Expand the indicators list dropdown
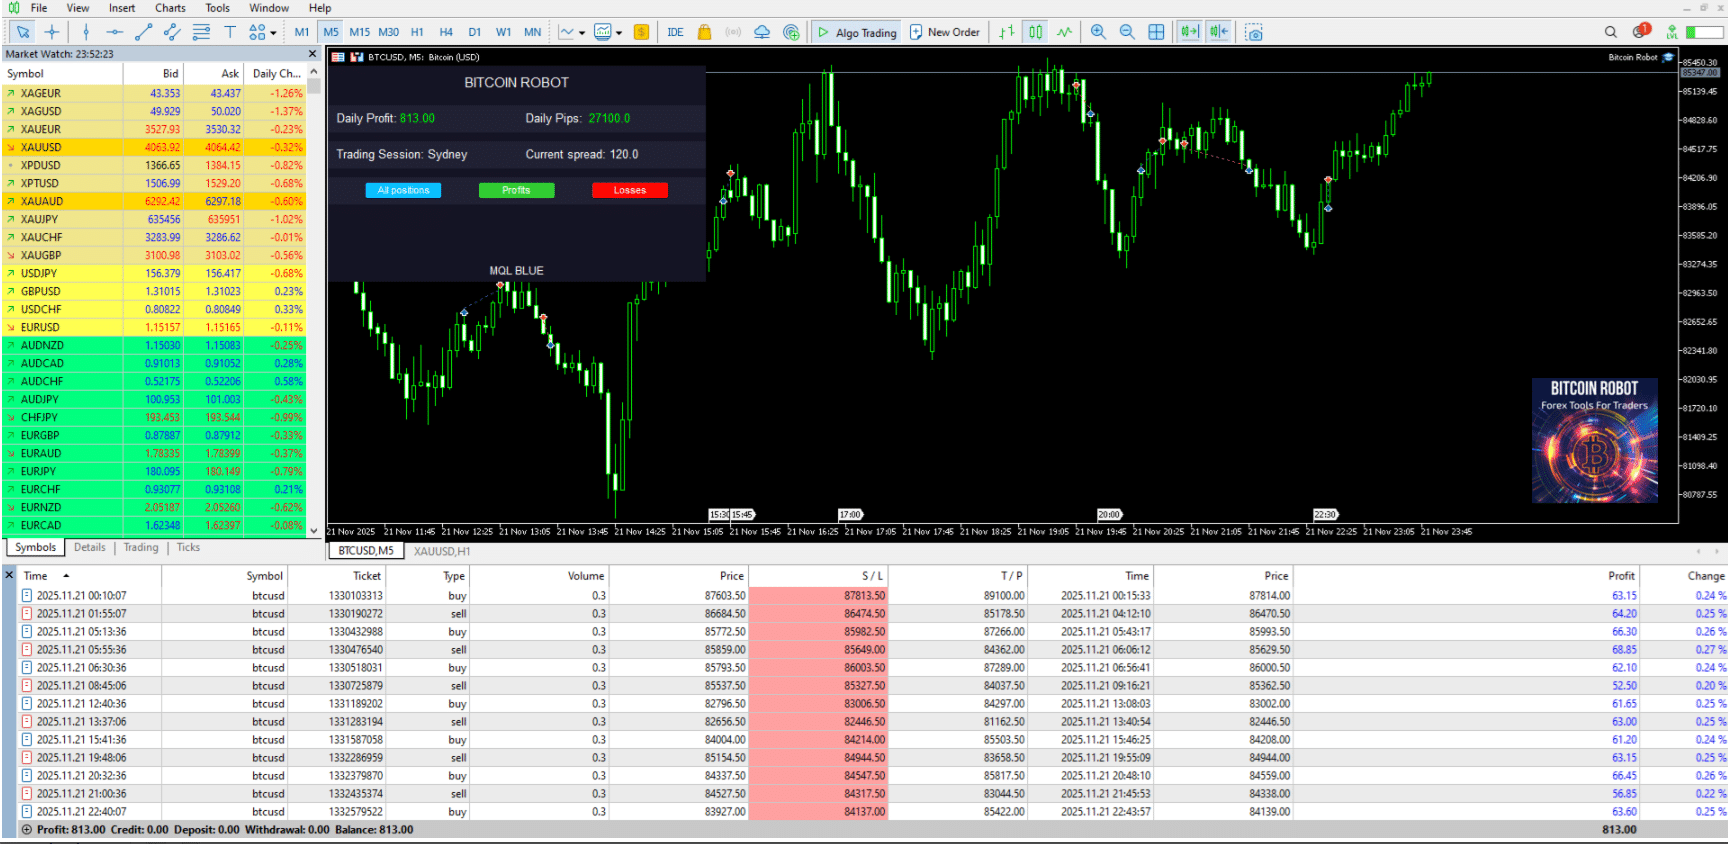This screenshot has width=1728, height=844. (x=582, y=33)
